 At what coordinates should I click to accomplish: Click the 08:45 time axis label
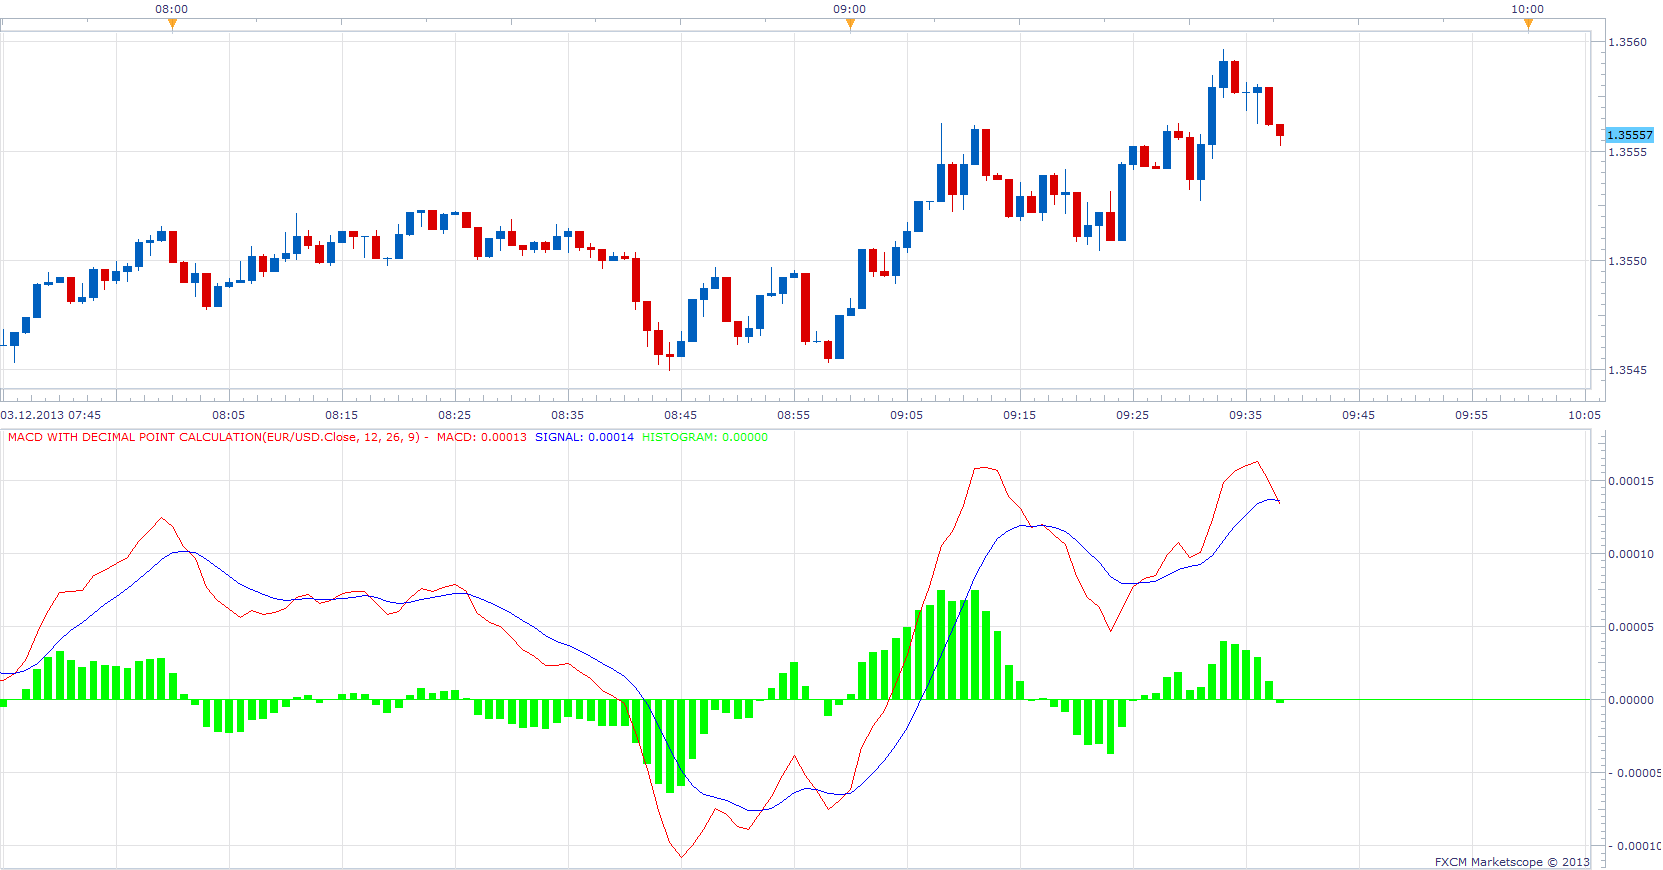click(680, 415)
